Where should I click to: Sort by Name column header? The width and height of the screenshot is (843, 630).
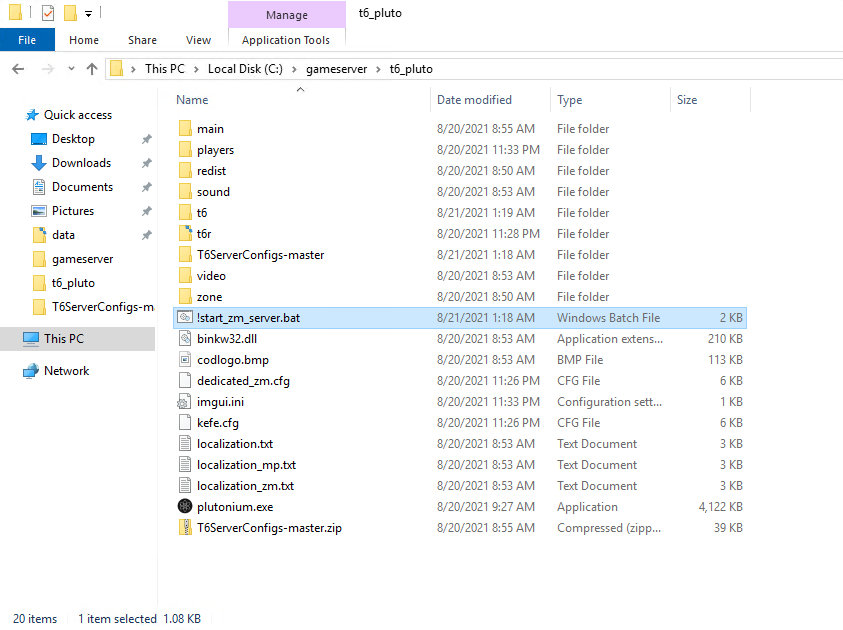pos(192,100)
